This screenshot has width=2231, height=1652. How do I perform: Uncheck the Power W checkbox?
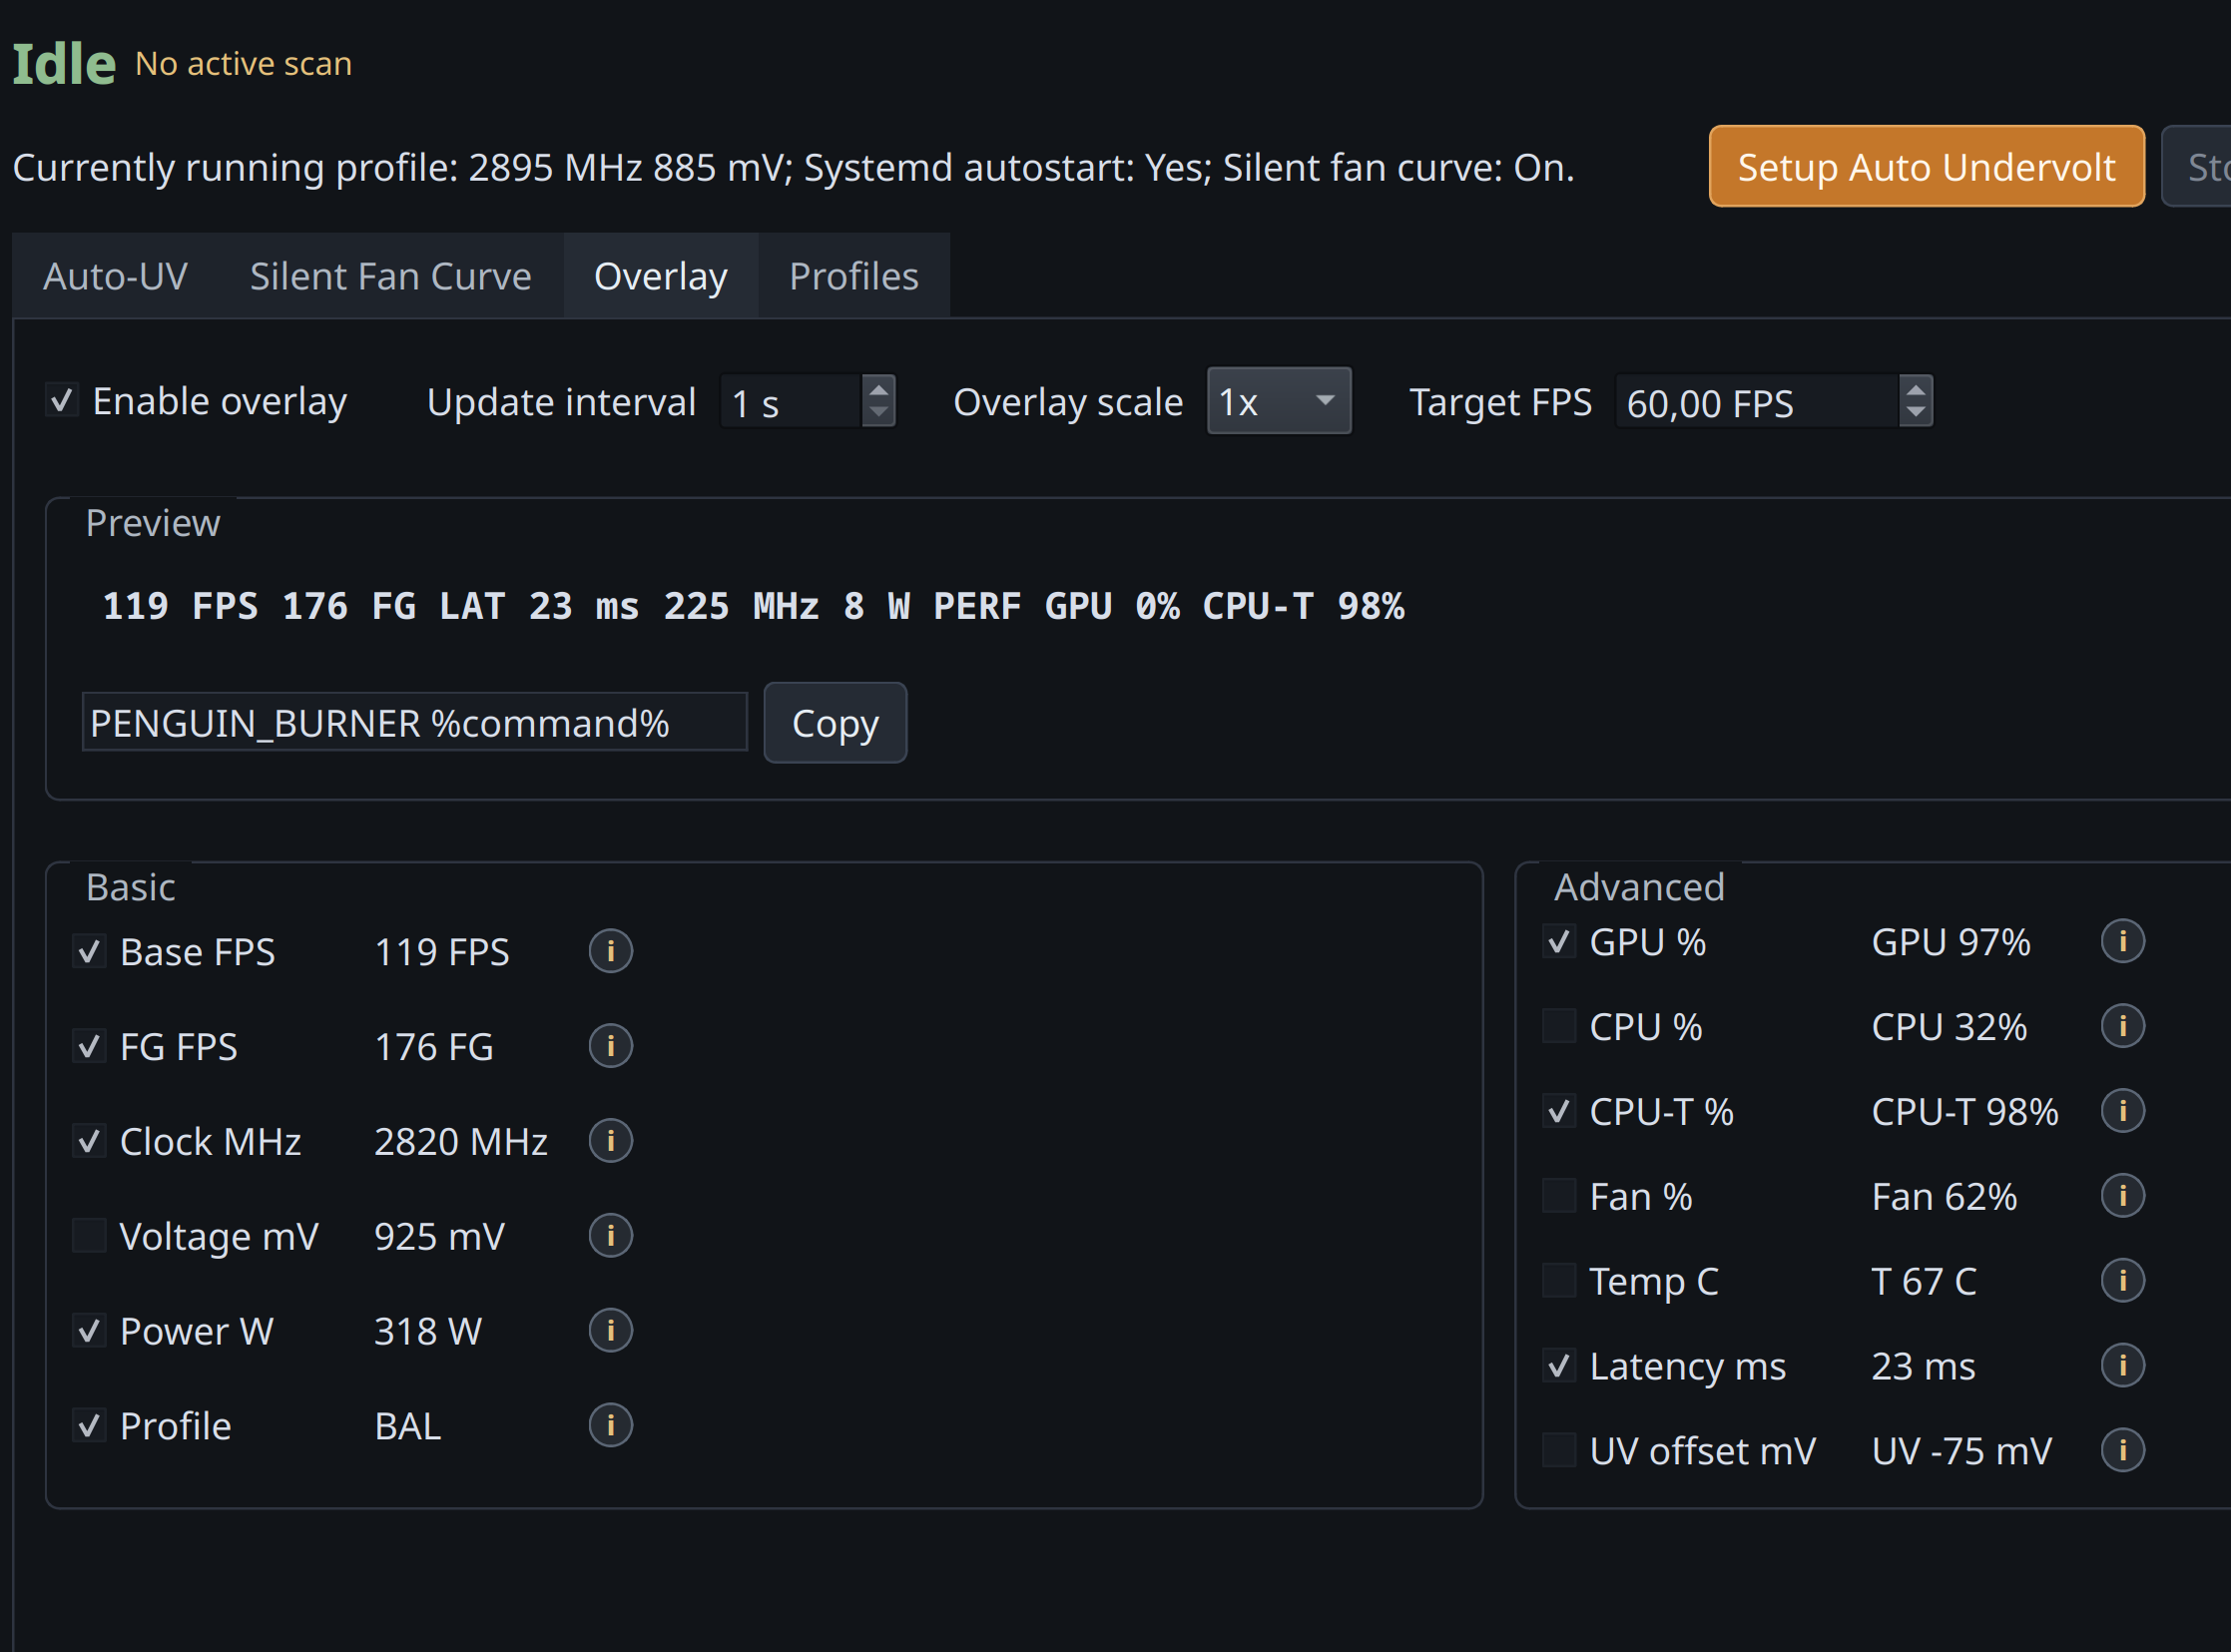pos(89,1331)
